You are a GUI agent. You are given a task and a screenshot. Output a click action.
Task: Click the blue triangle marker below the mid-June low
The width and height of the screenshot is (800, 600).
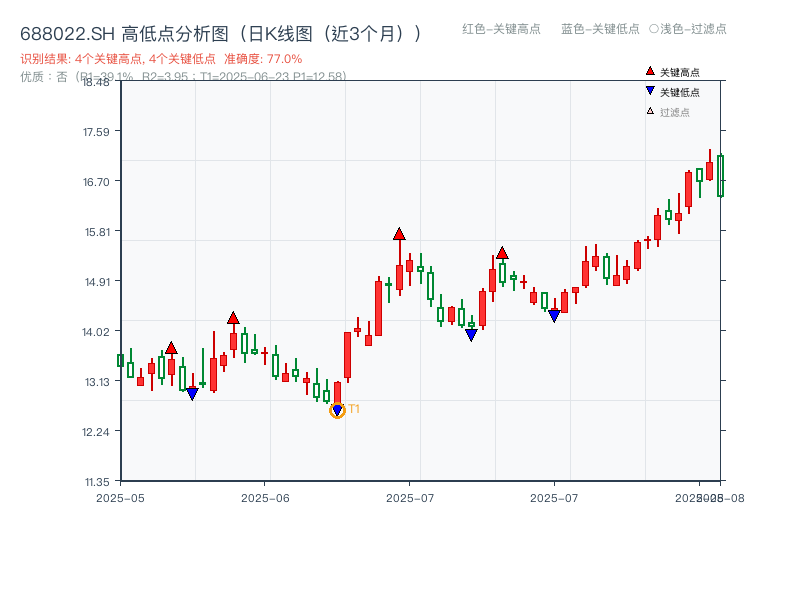(x=192, y=393)
